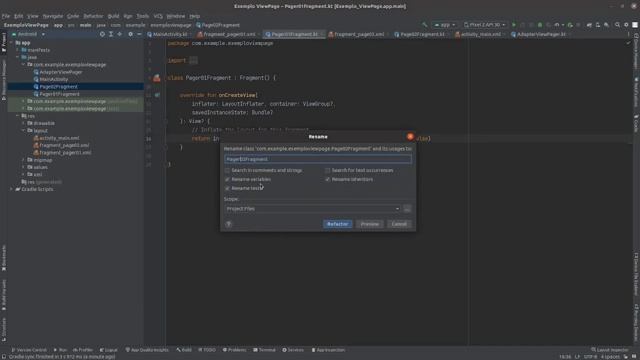
Task: Open the App Inspection tool window
Action: tap(328, 350)
